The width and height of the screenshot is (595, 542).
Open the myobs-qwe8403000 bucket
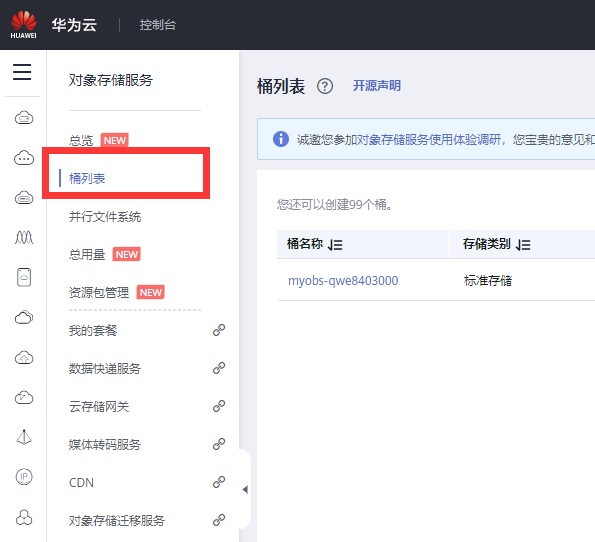[x=343, y=281]
